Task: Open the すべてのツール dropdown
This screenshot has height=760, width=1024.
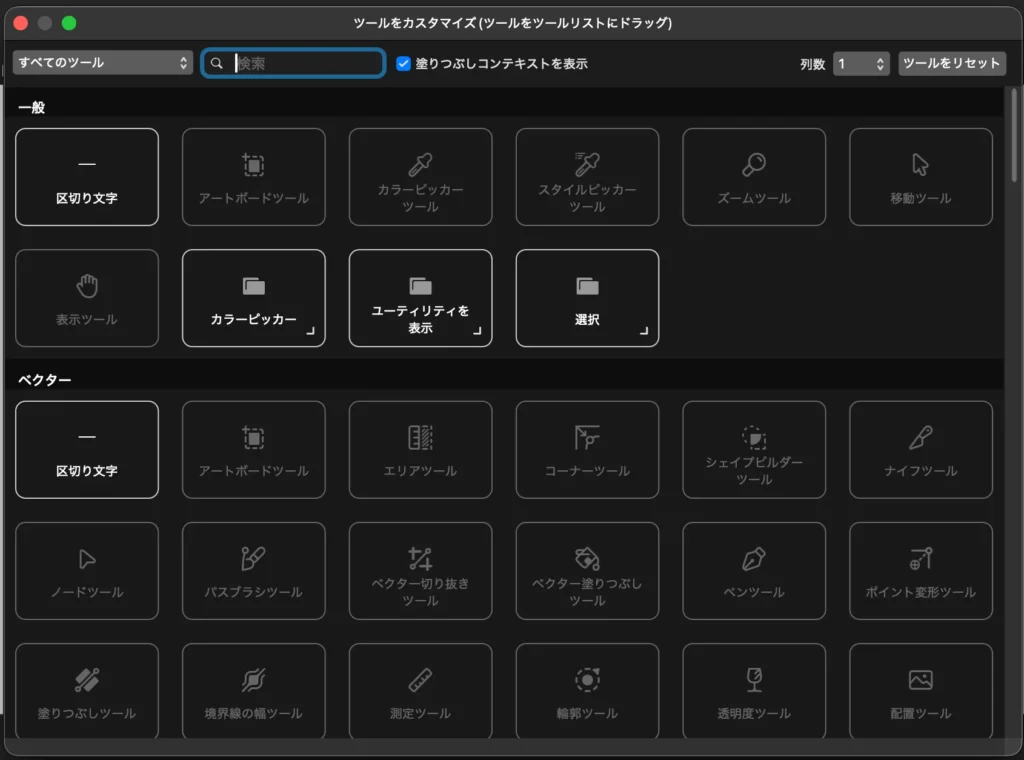Action: pyautogui.click(x=103, y=63)
